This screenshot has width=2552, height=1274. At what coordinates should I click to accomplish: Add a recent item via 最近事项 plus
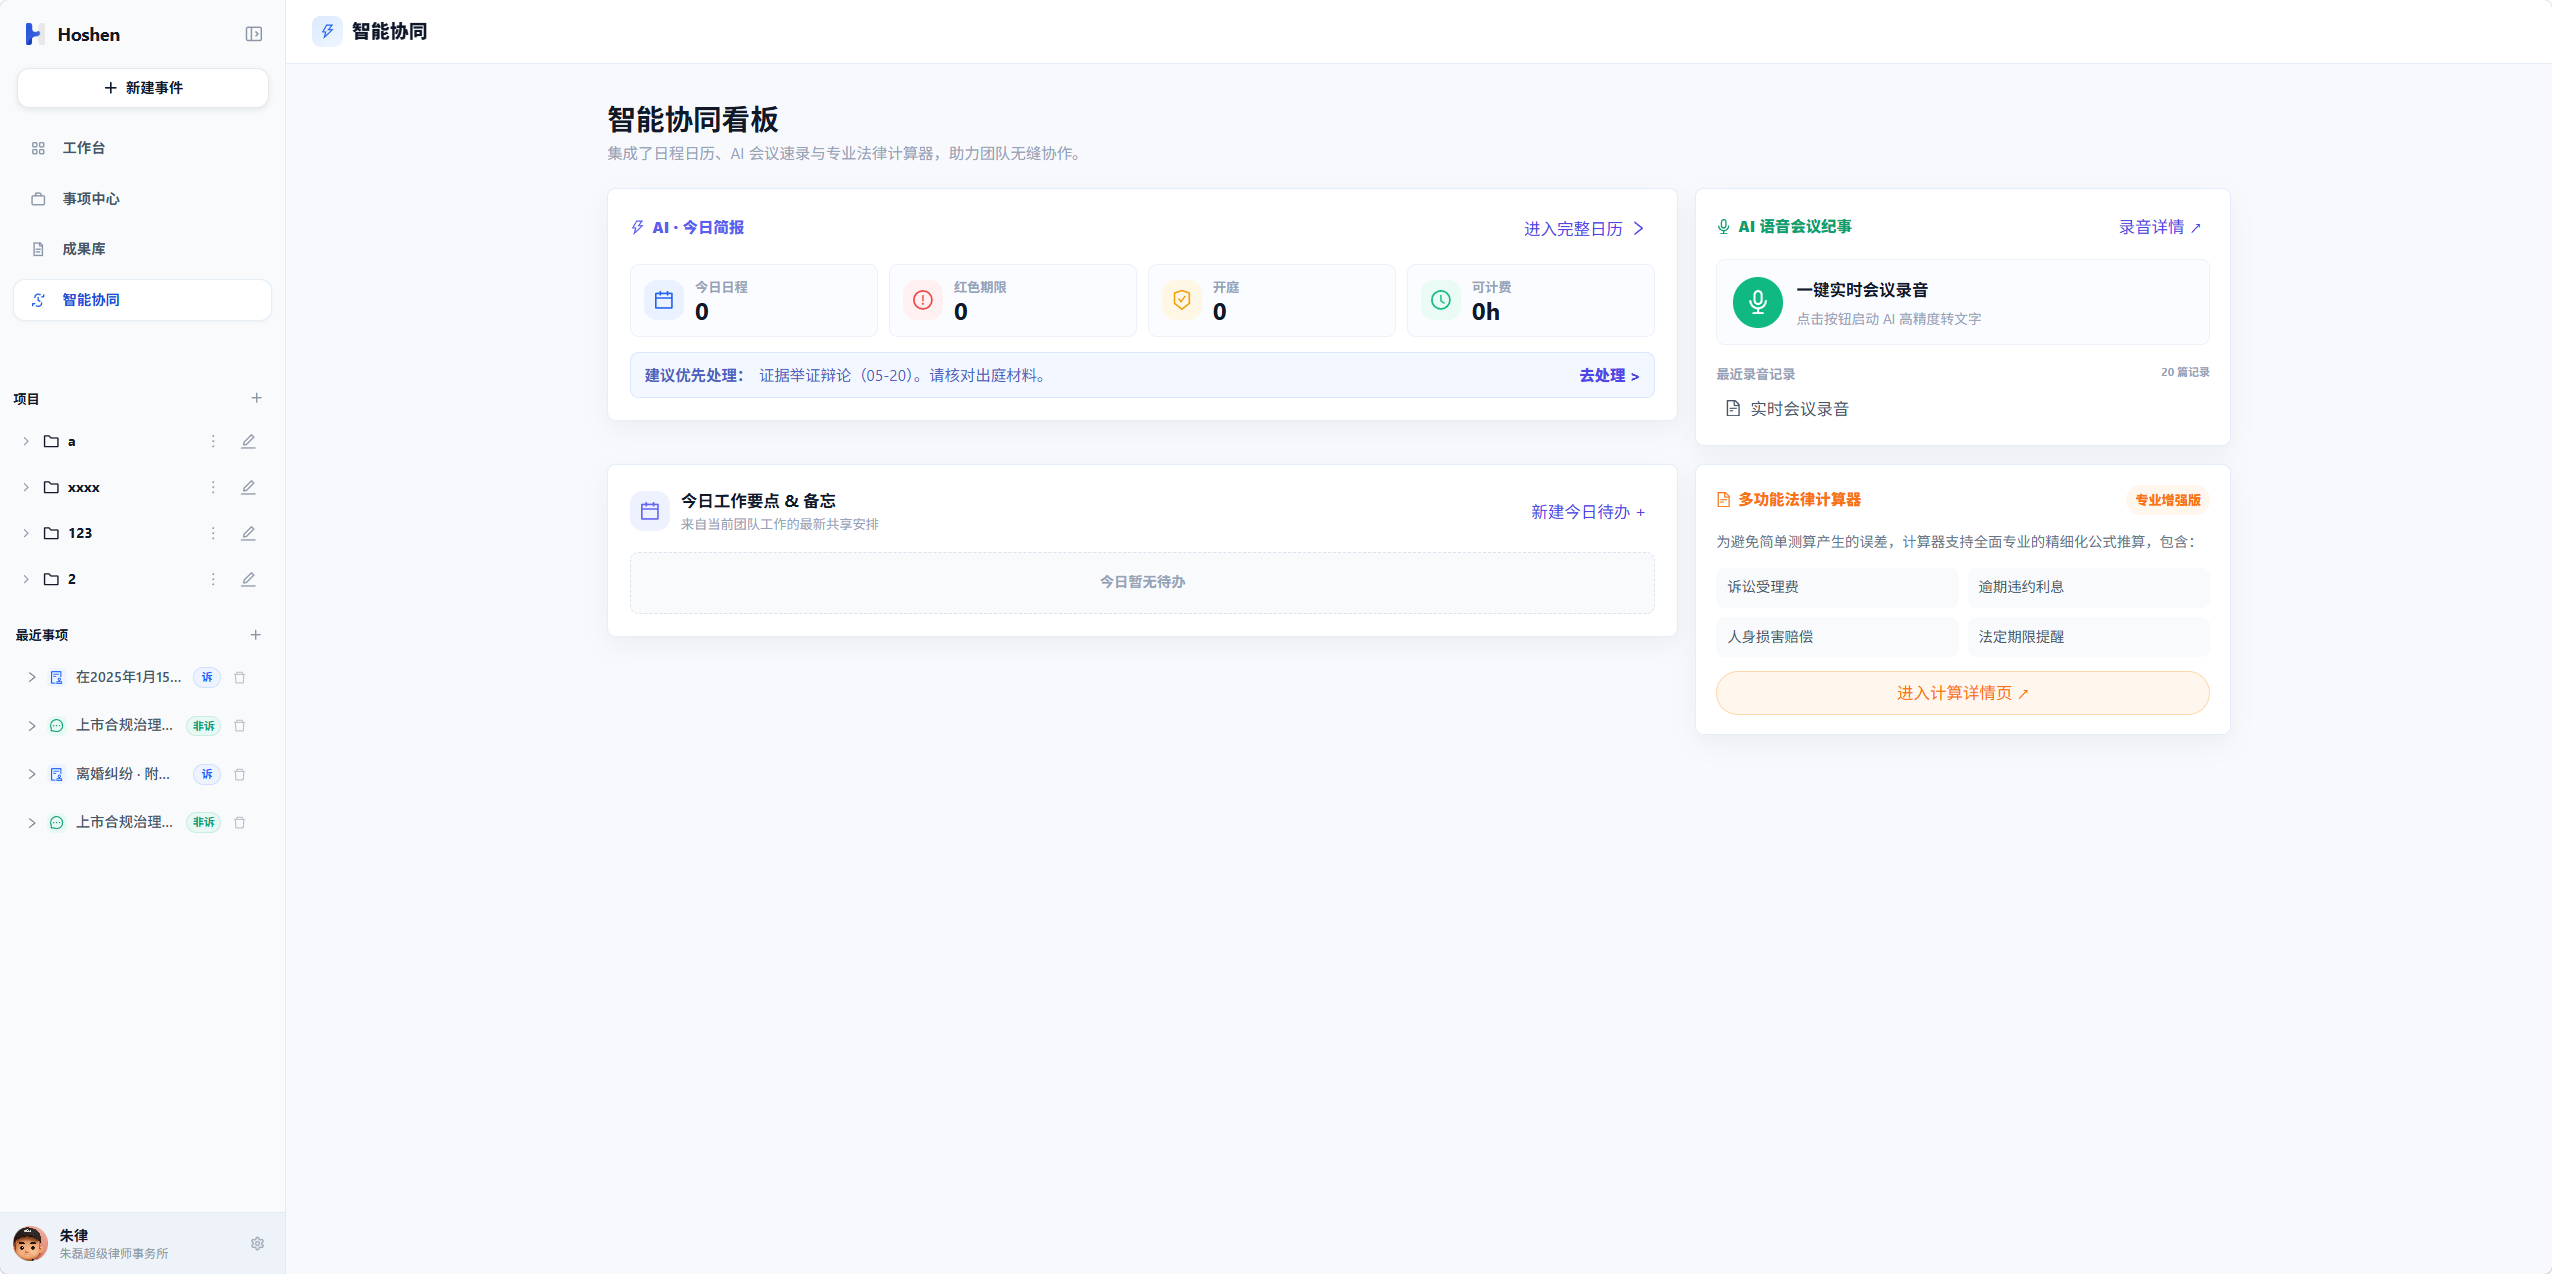256,635
